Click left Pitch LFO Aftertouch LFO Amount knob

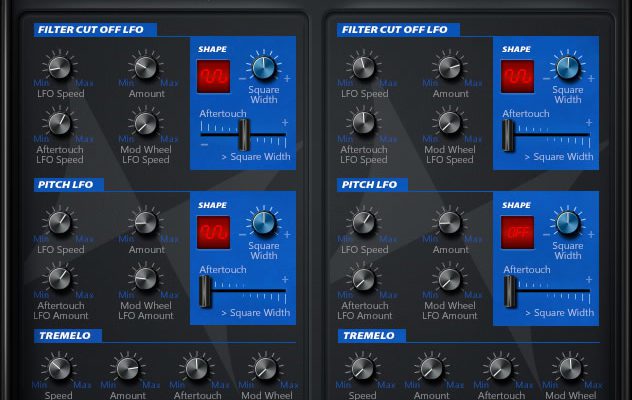pos(60,280)
